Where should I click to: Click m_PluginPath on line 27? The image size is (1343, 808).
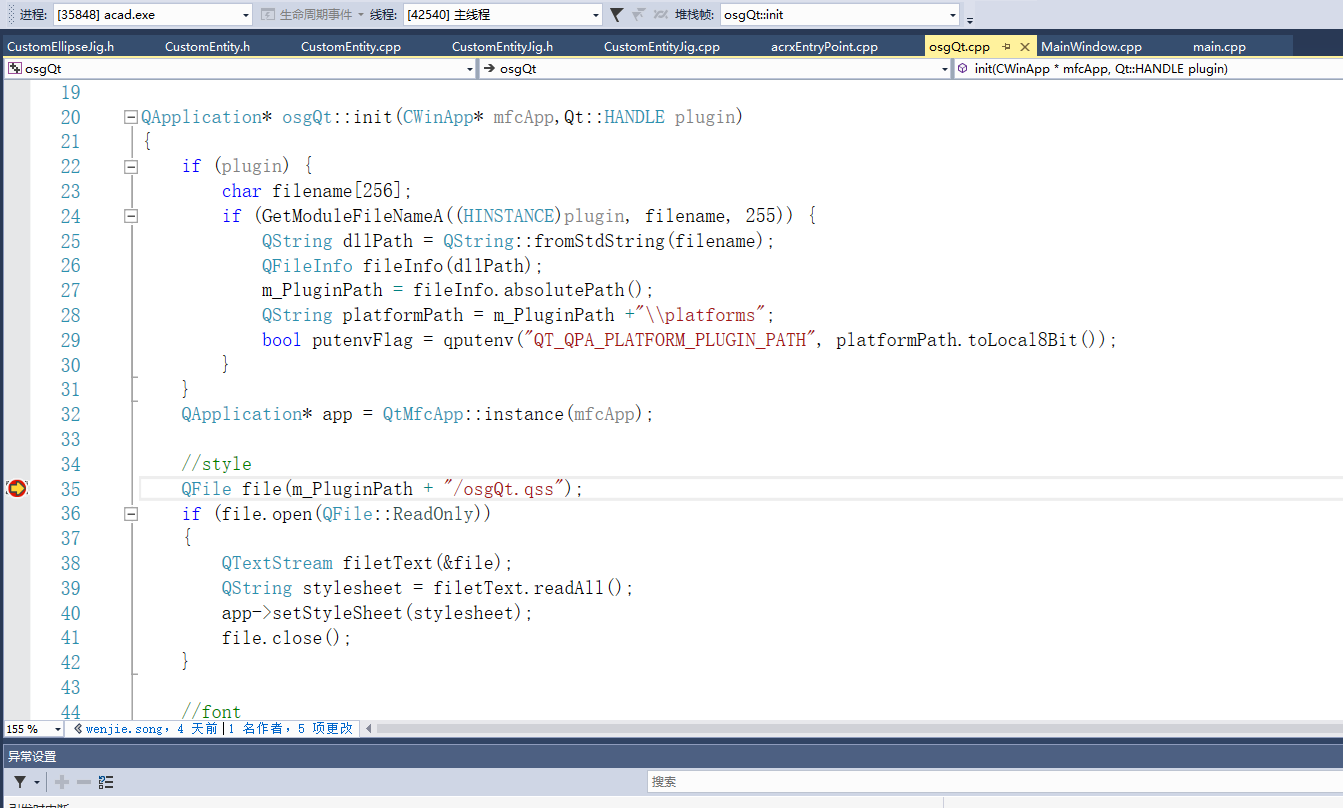[x=322, y=290]
